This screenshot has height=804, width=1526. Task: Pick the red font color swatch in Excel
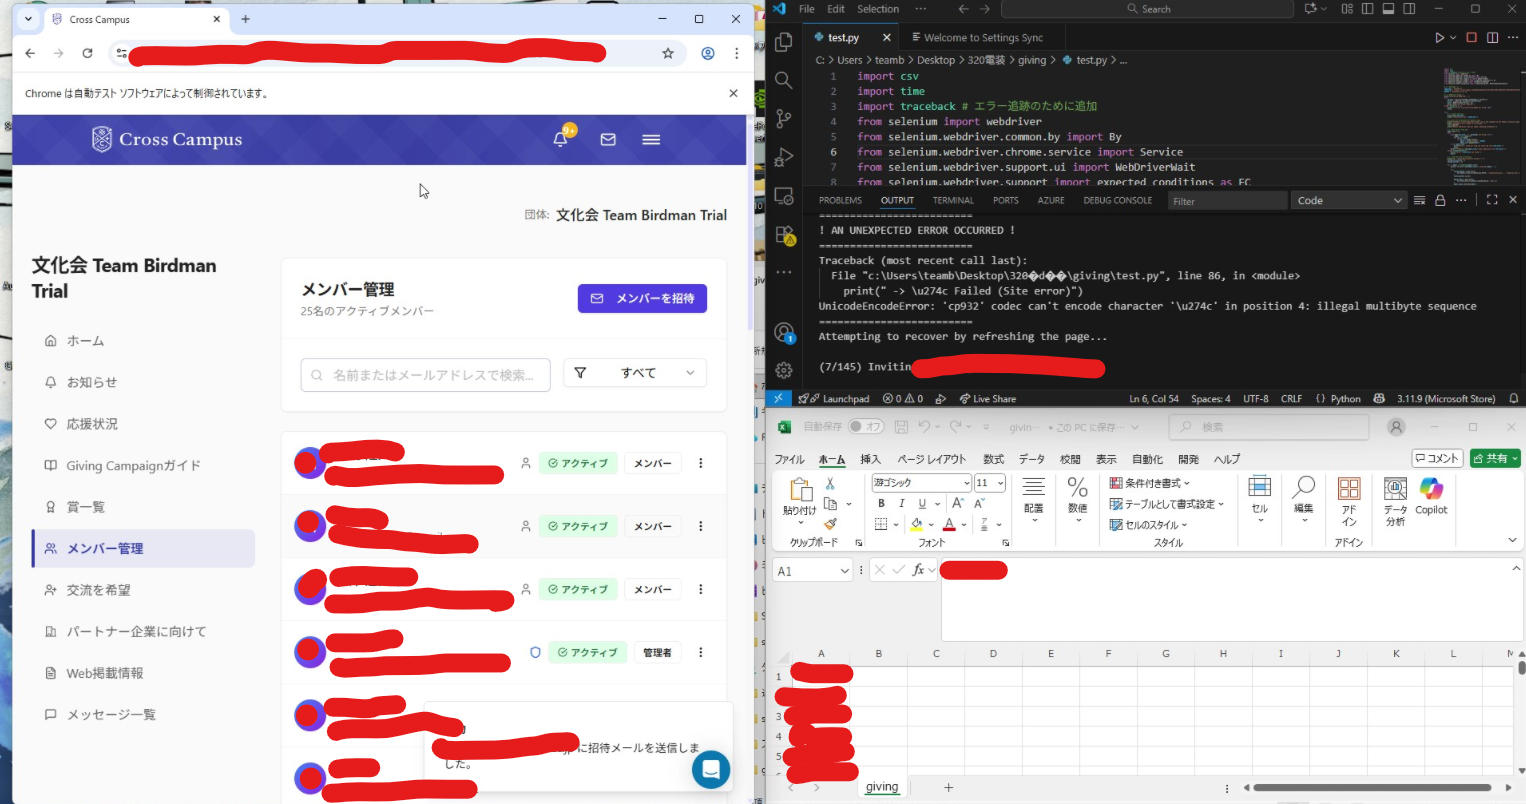pyautogui.click(x=949, y=525)
